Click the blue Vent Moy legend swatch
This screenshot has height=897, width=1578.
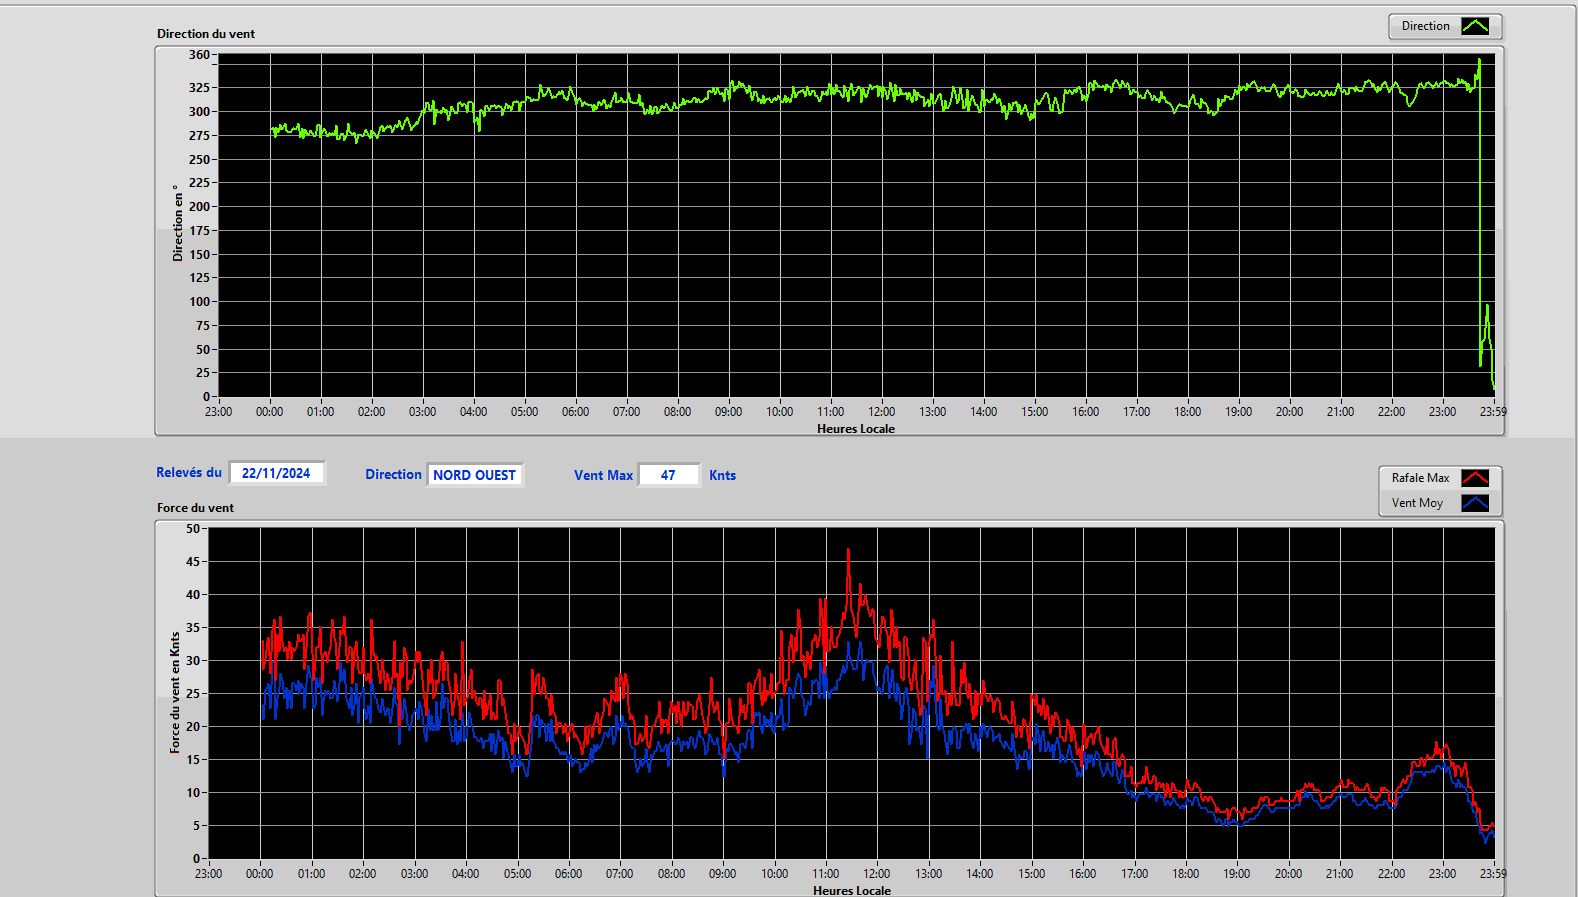pos(1475,503)
